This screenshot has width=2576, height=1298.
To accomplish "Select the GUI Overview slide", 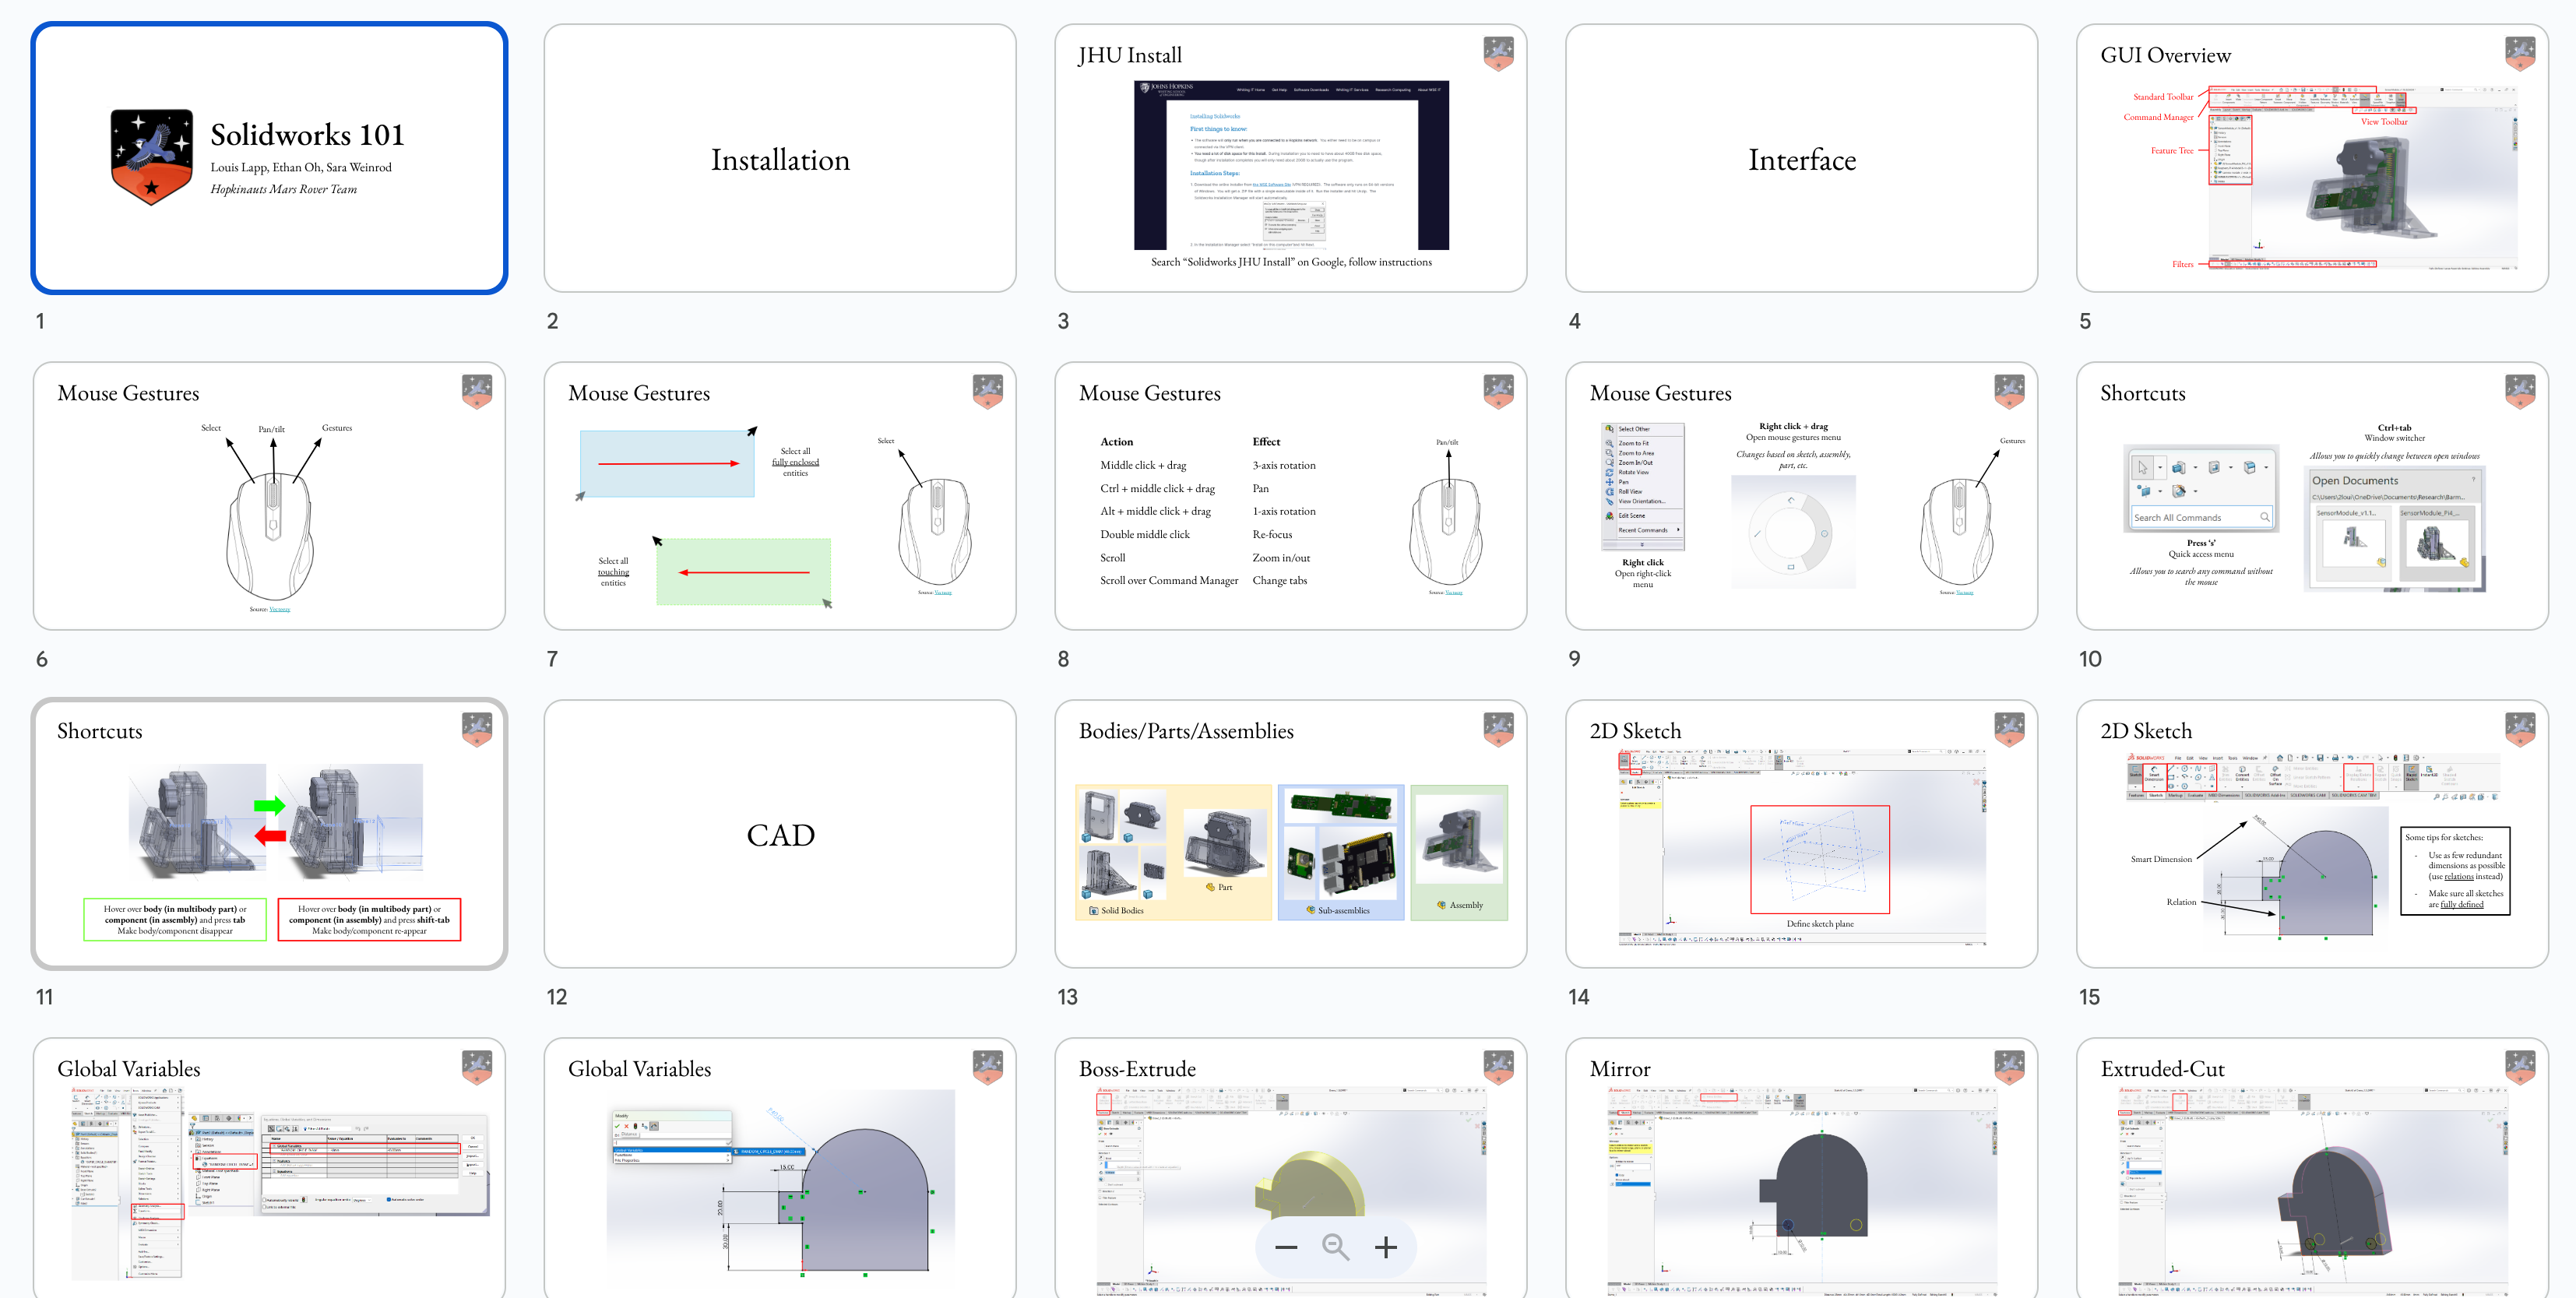I will pos(2311,158).
